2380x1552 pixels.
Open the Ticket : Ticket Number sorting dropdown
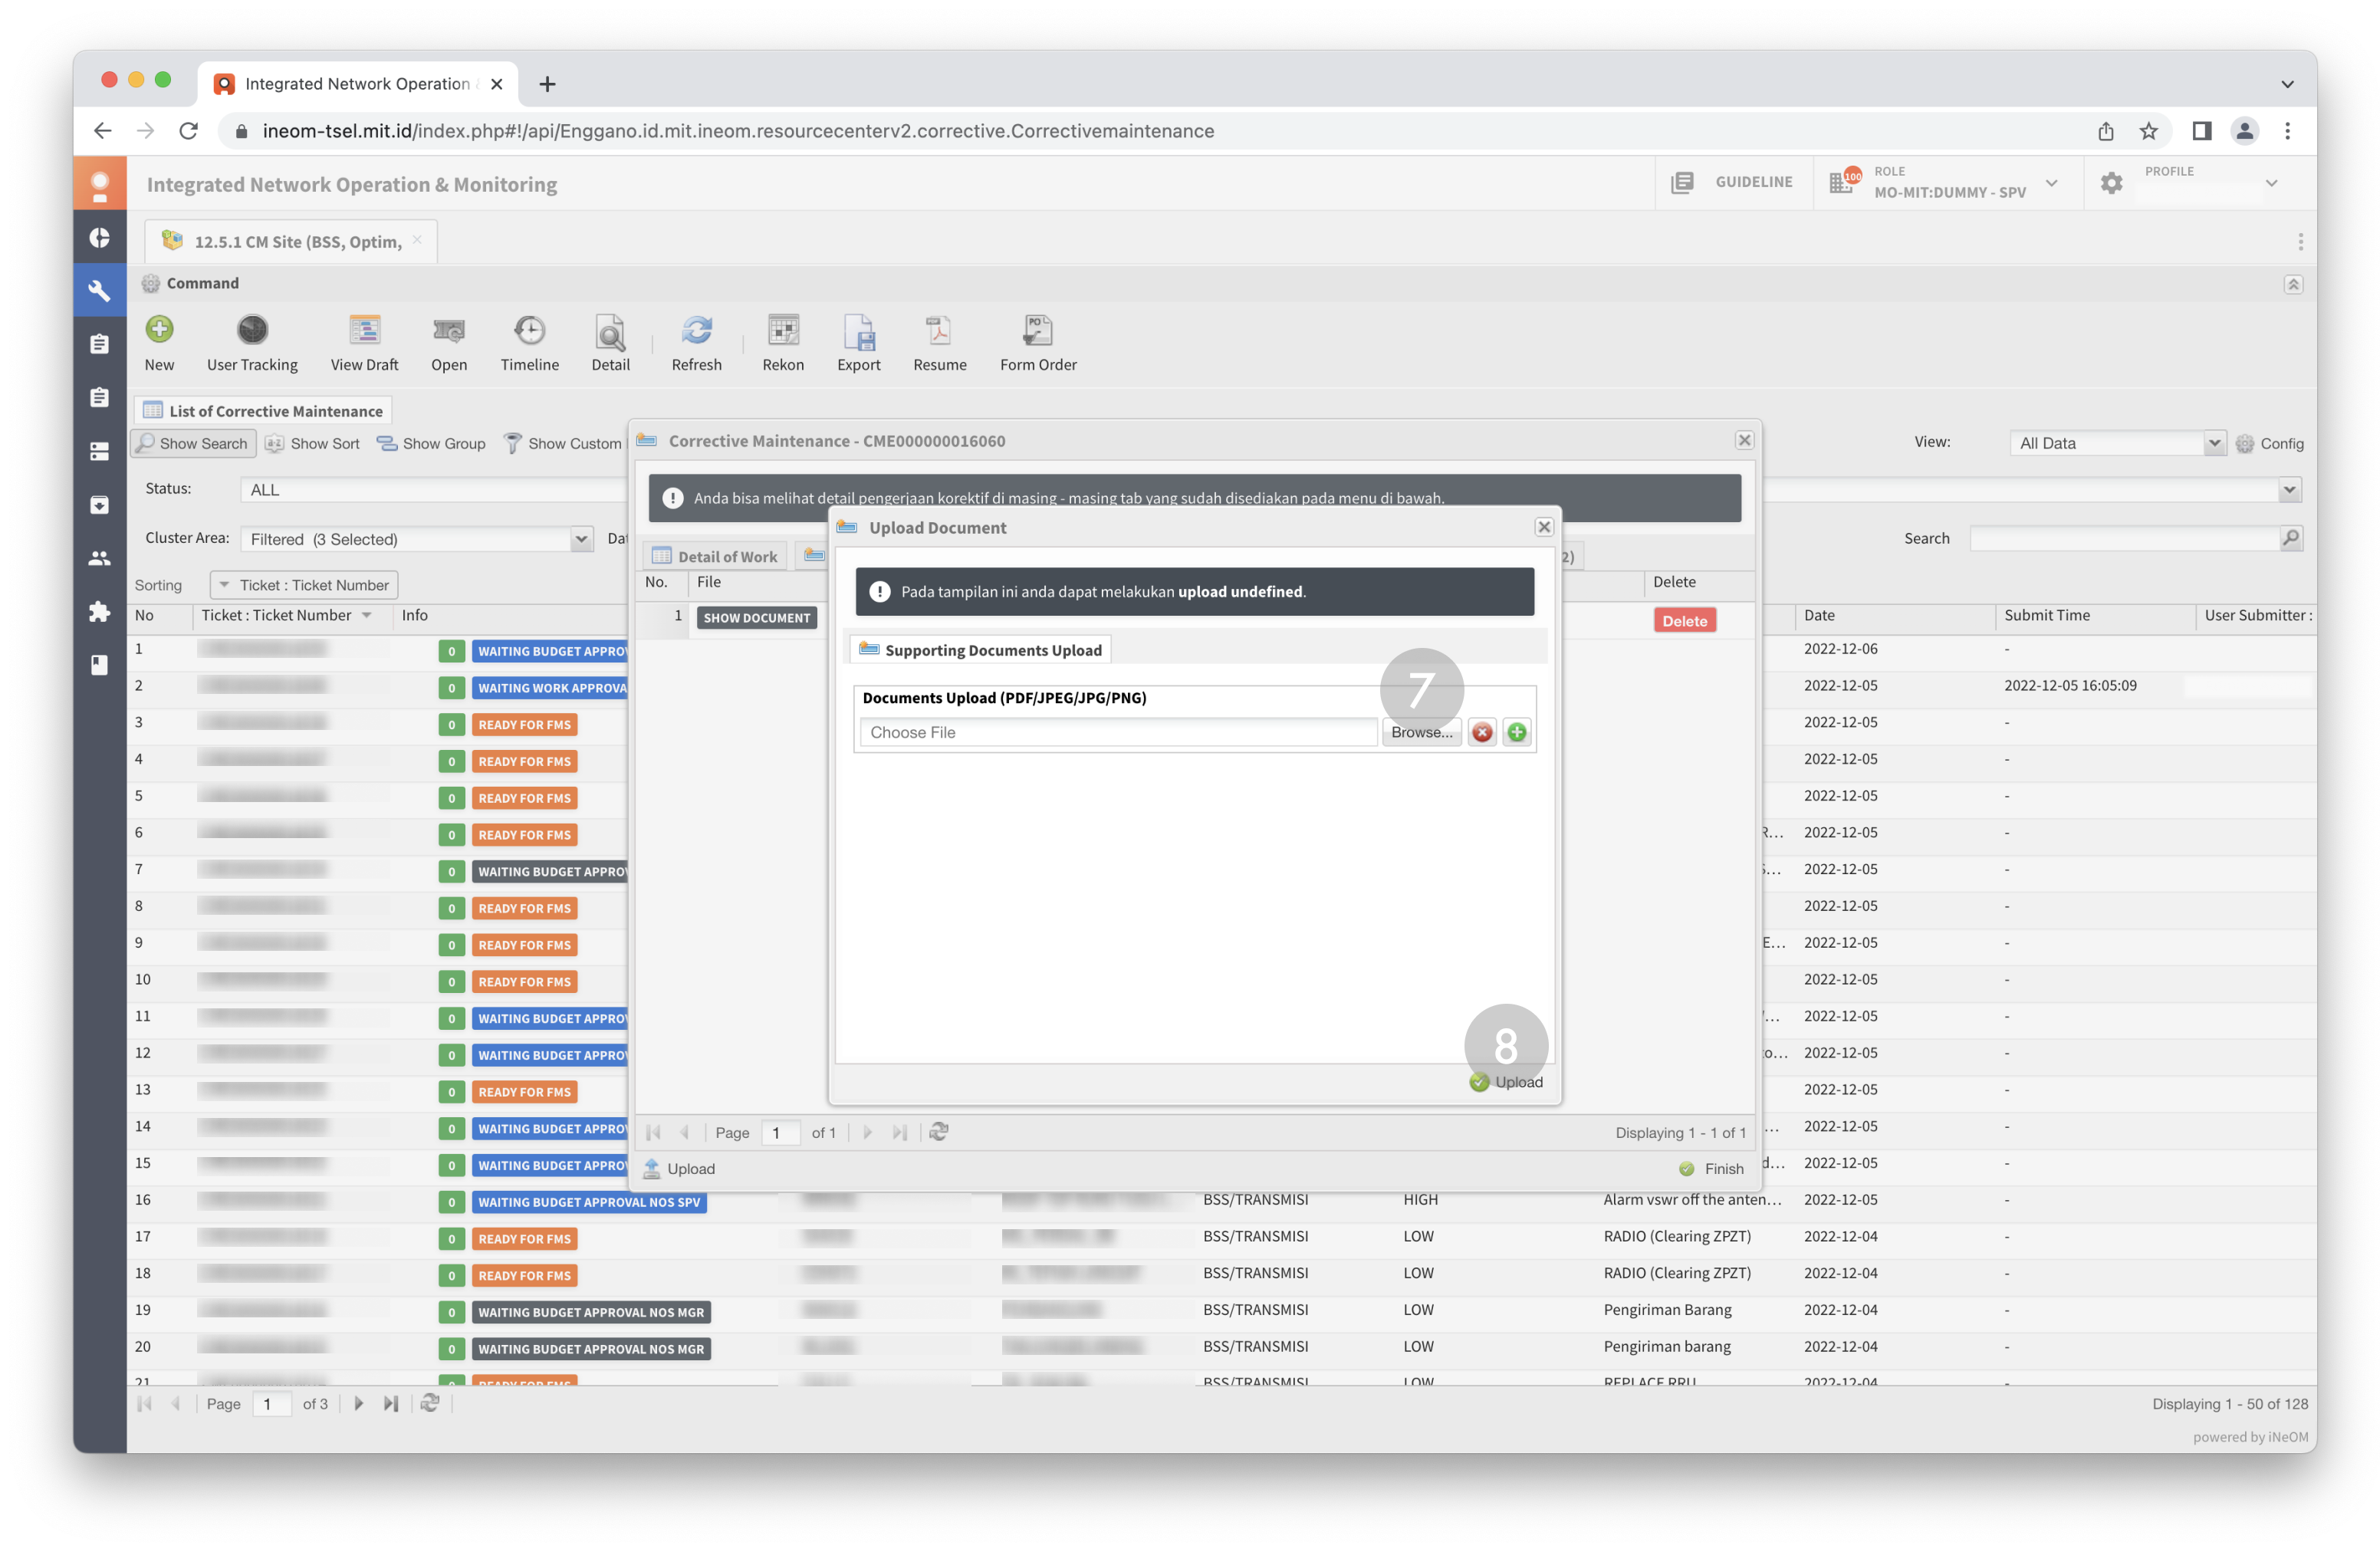coord(303,585)
